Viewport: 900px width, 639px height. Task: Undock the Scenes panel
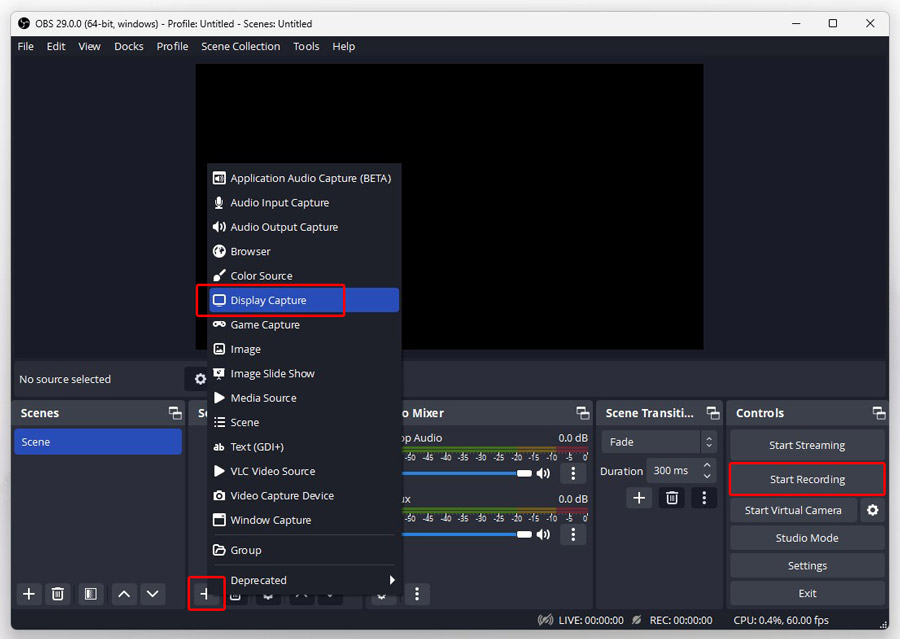(174, 413)
